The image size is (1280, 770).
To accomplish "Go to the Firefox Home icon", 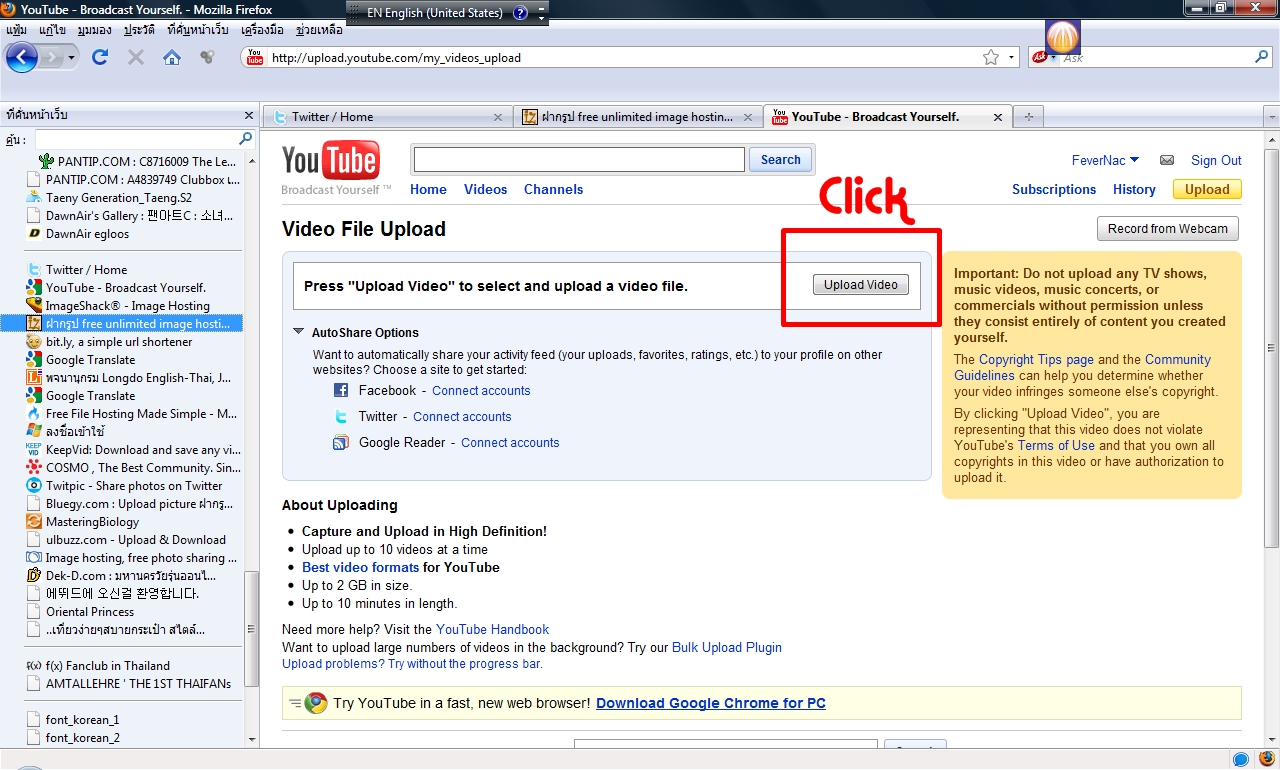I will click(172, 57).
